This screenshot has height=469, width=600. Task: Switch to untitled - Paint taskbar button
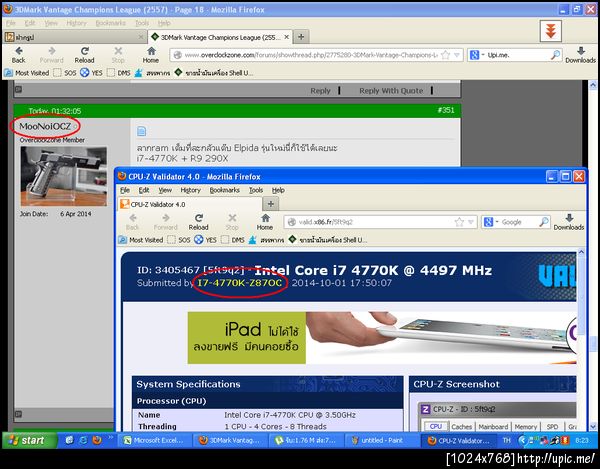coord(381,440)
